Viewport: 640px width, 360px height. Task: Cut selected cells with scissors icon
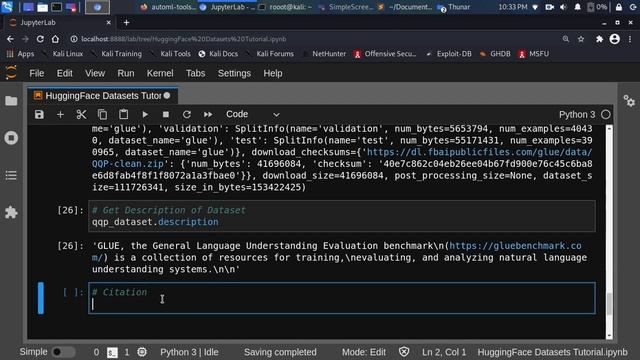pos(81,114)
